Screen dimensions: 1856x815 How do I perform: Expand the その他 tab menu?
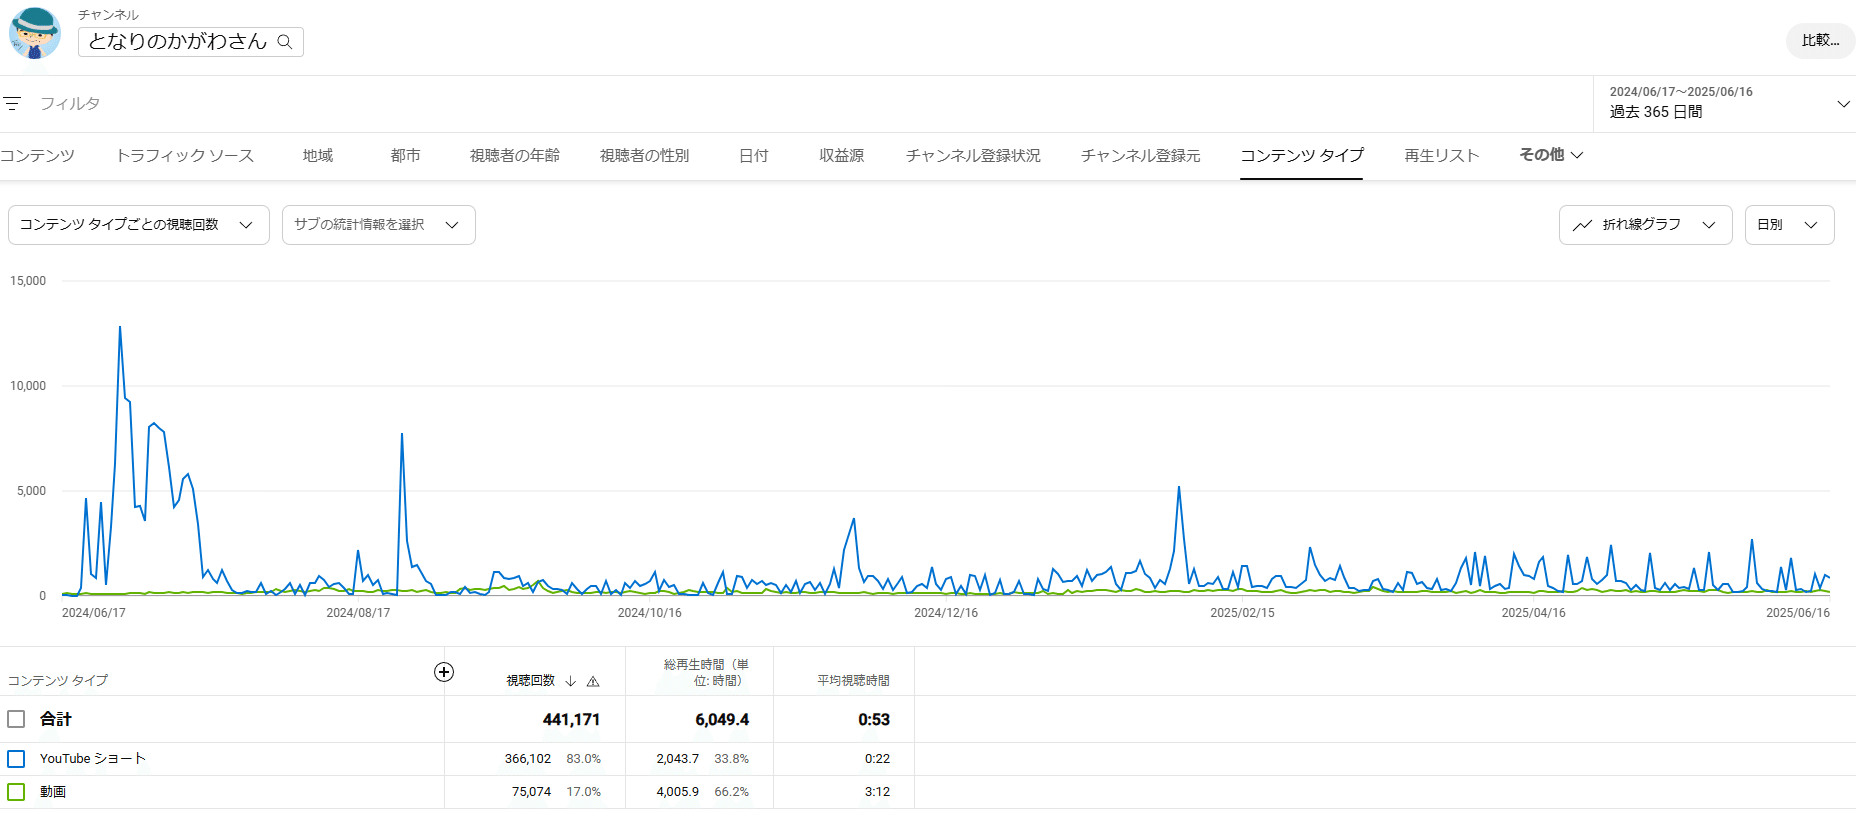(x=1551, y=155)
